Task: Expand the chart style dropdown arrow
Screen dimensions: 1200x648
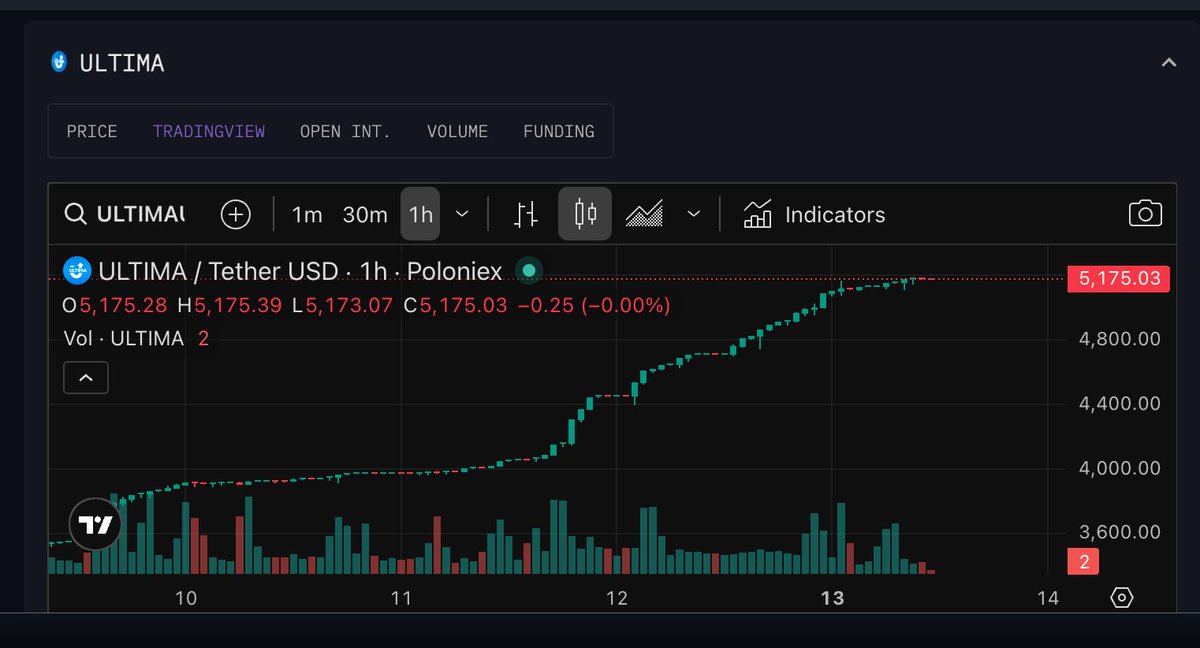Action: tap(694, 214)
